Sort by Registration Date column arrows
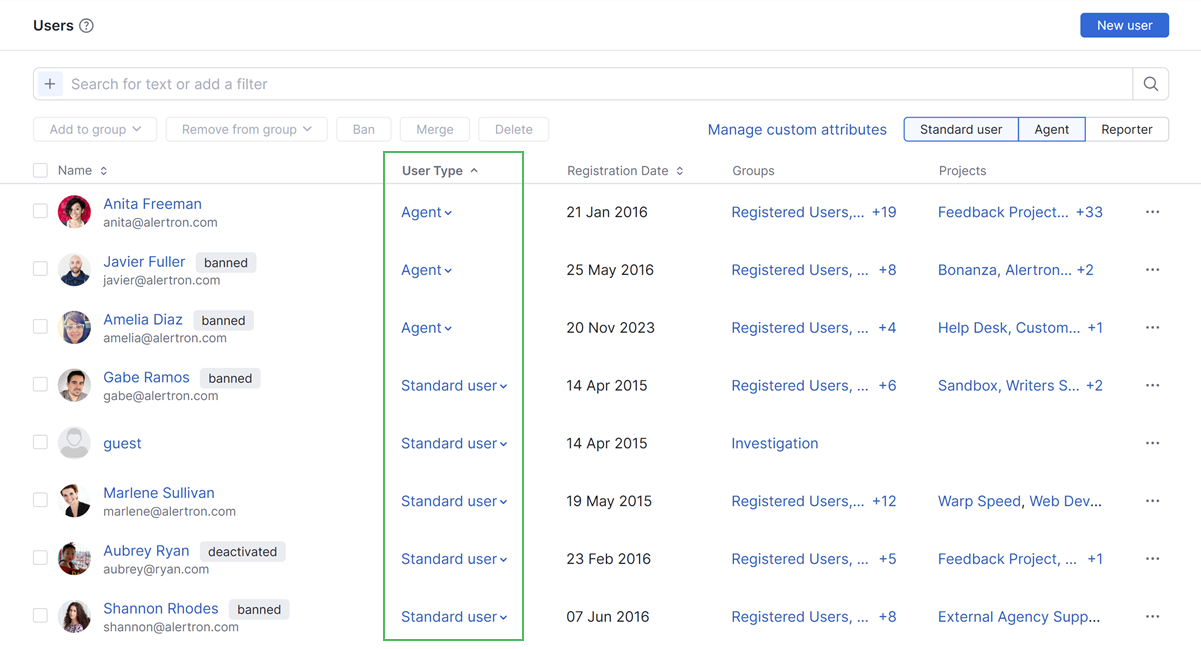The height and width of the screenshot is (649, 1201). (680, 171)
